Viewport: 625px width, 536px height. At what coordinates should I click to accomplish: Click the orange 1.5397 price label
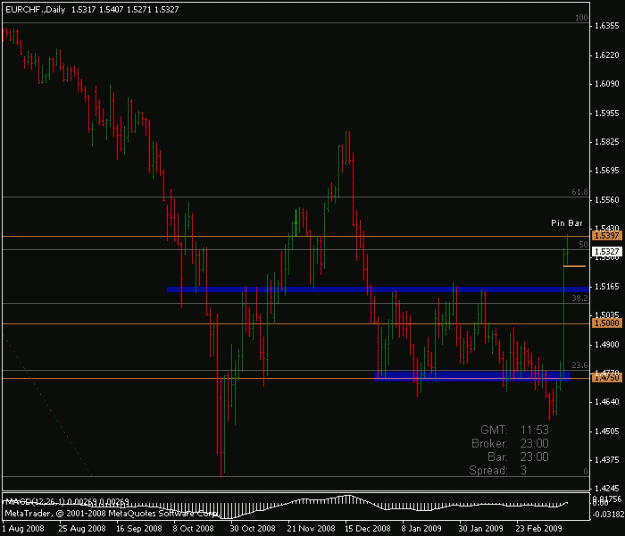(x=607, y=236)
